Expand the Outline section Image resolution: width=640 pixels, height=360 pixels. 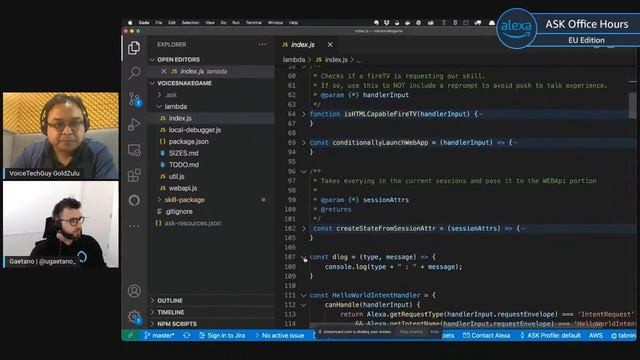(x=152, y=300)
